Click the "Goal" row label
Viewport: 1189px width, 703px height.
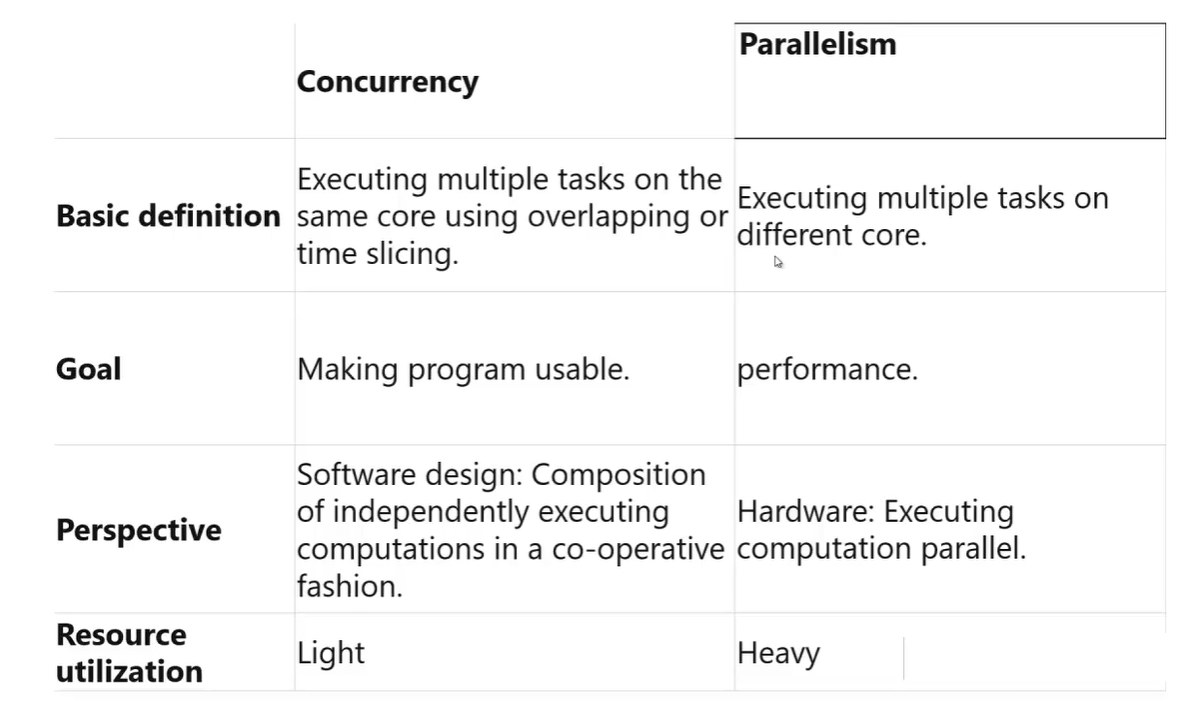tap(89, 369)
